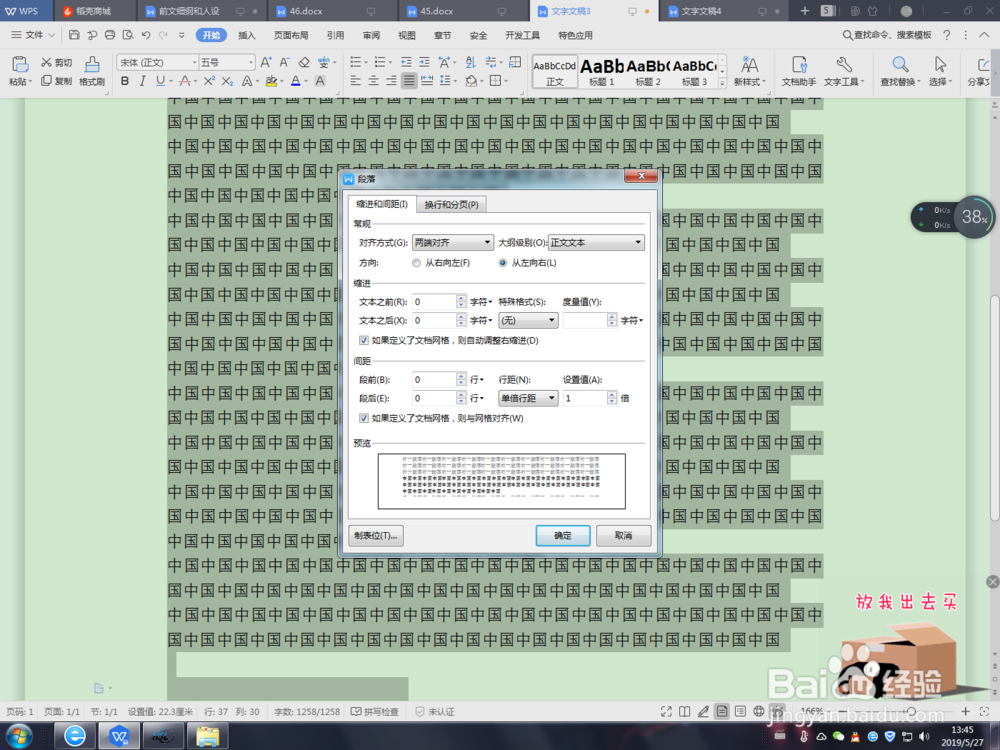Switch to the 插入 (Insert) ribbon tab
The width and height of the screenshot is (1000, 750).
[x=247, y=35]
